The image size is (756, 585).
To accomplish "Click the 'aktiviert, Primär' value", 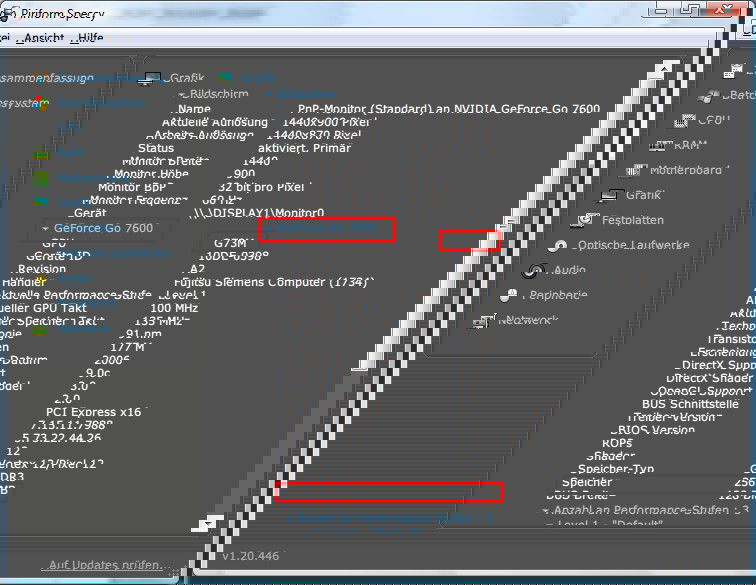I will click(304, 148).
